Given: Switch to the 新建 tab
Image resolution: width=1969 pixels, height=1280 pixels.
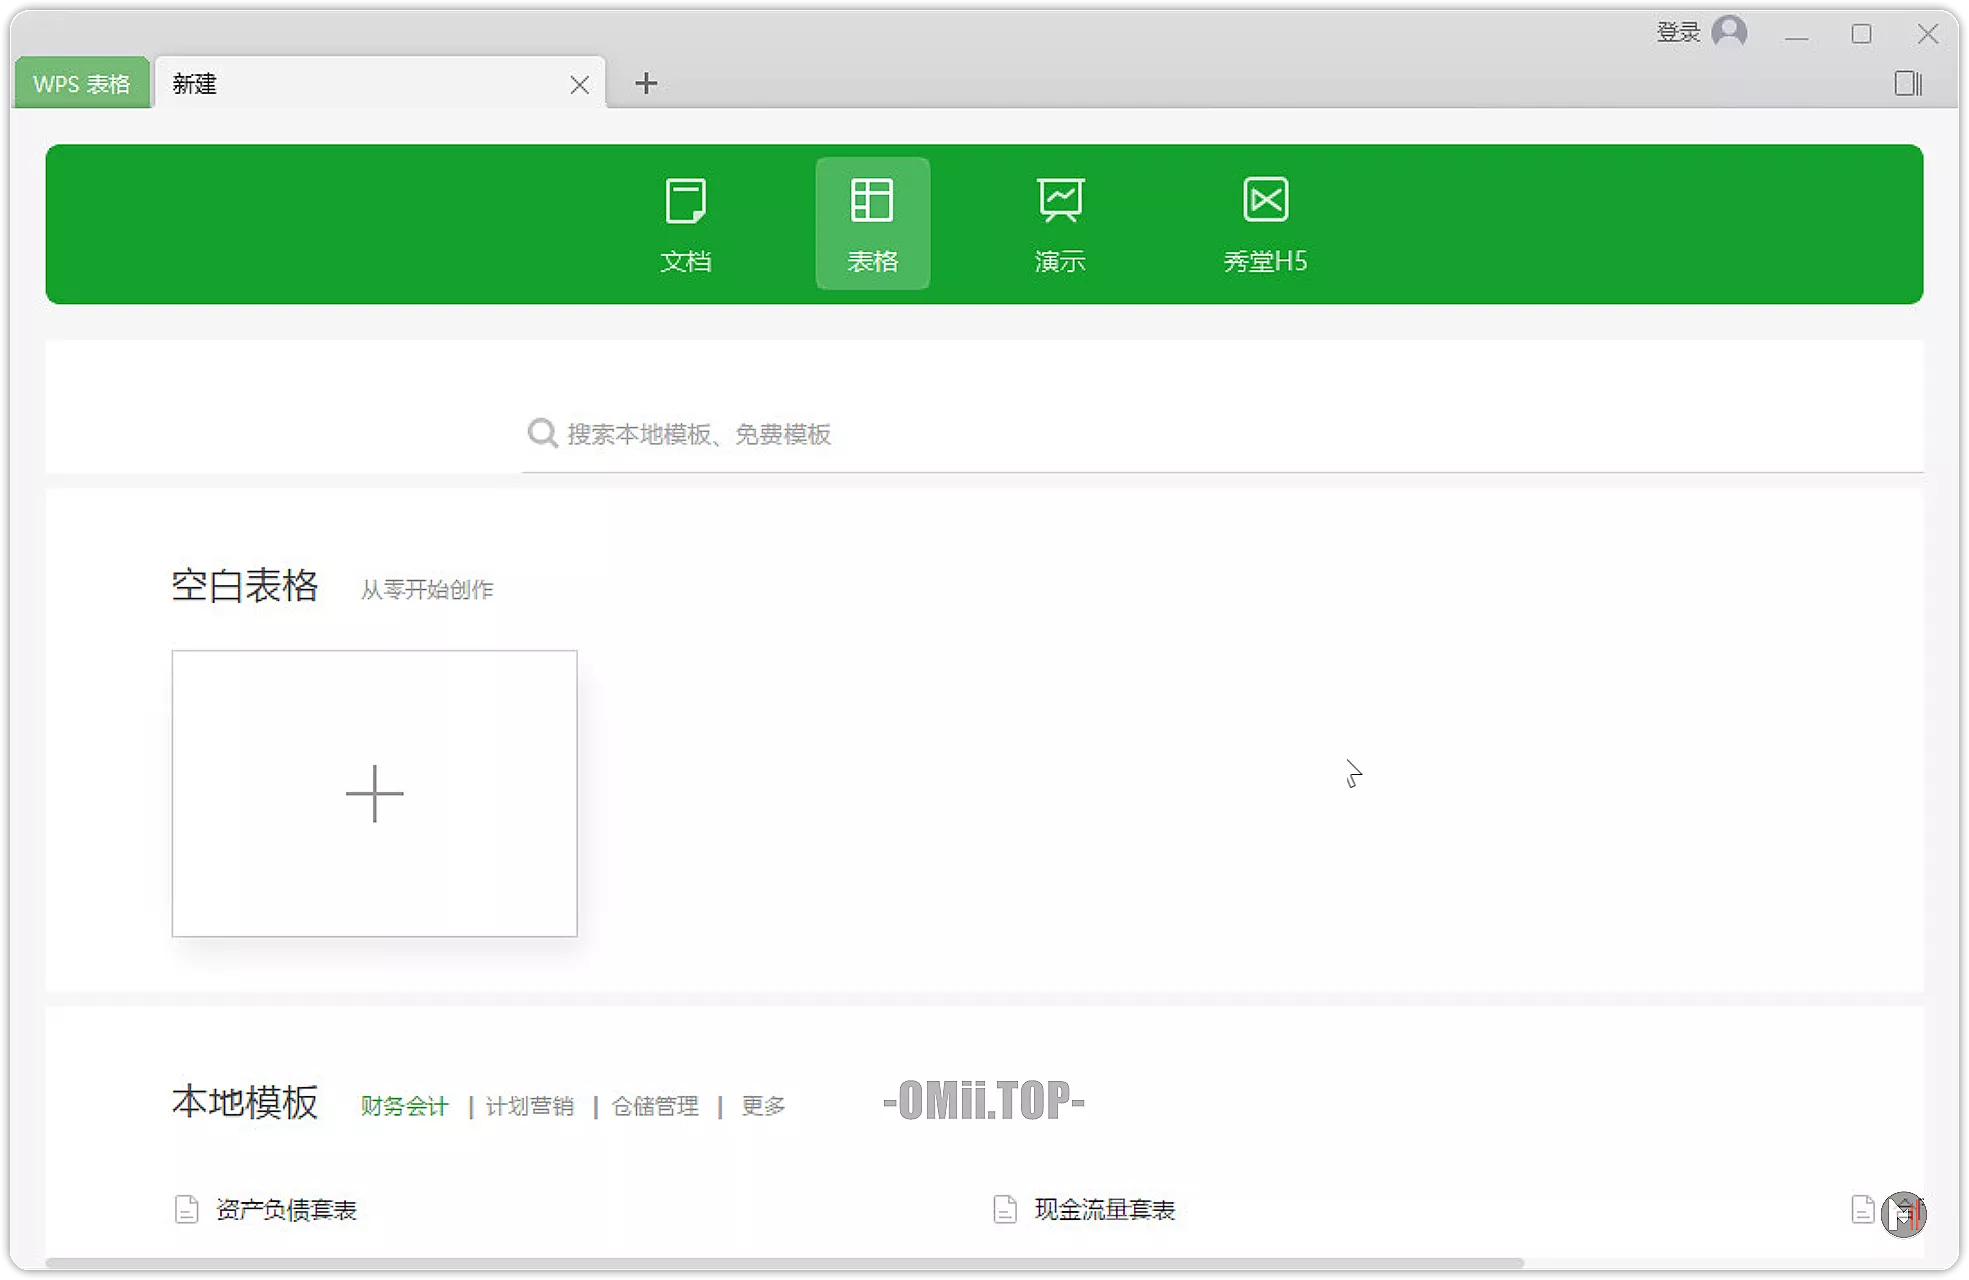Looking at the screenshot, I should (380, 83).
